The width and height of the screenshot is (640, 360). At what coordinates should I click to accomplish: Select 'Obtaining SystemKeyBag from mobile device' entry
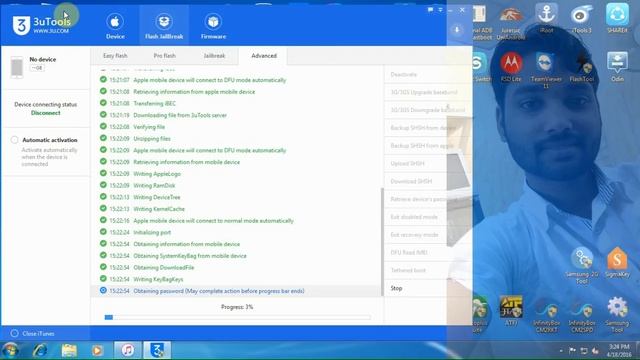point(190,256)
